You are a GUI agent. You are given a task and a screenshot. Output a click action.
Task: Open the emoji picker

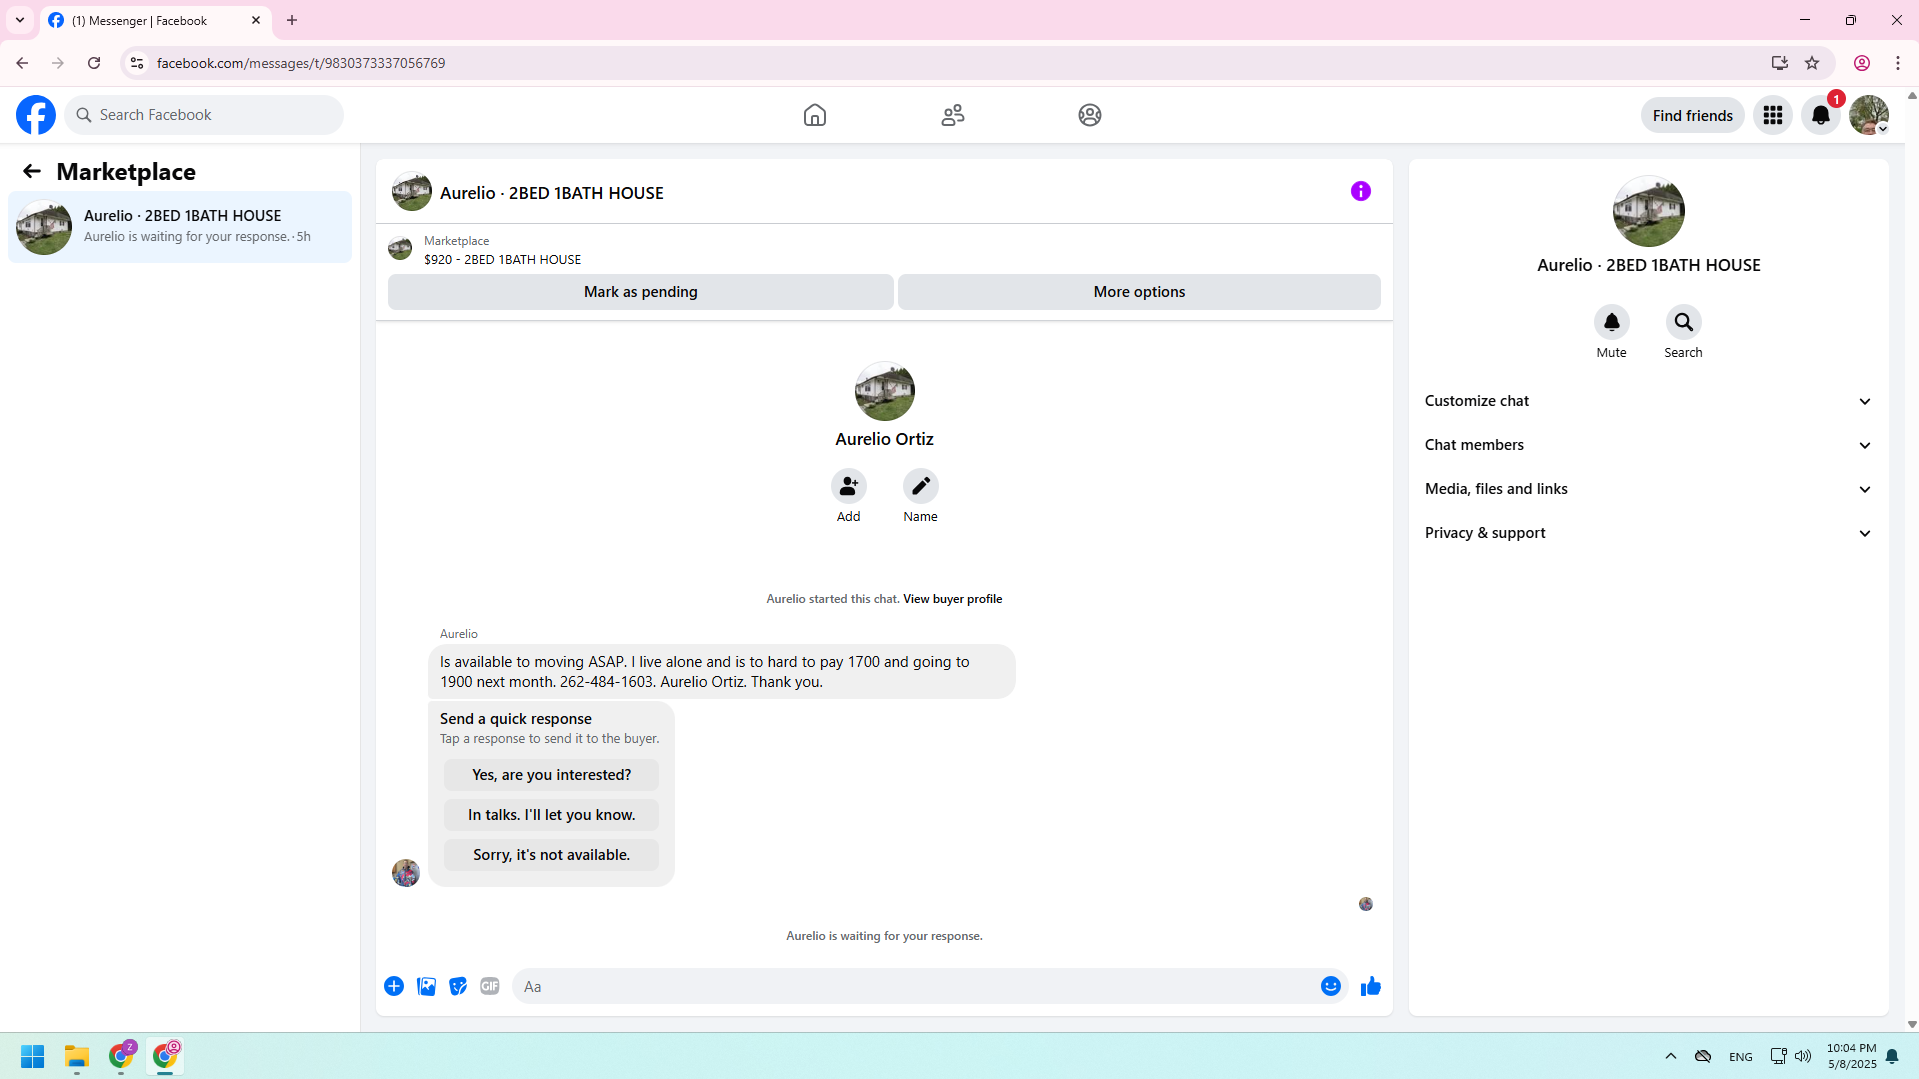tap(1331, 986)
